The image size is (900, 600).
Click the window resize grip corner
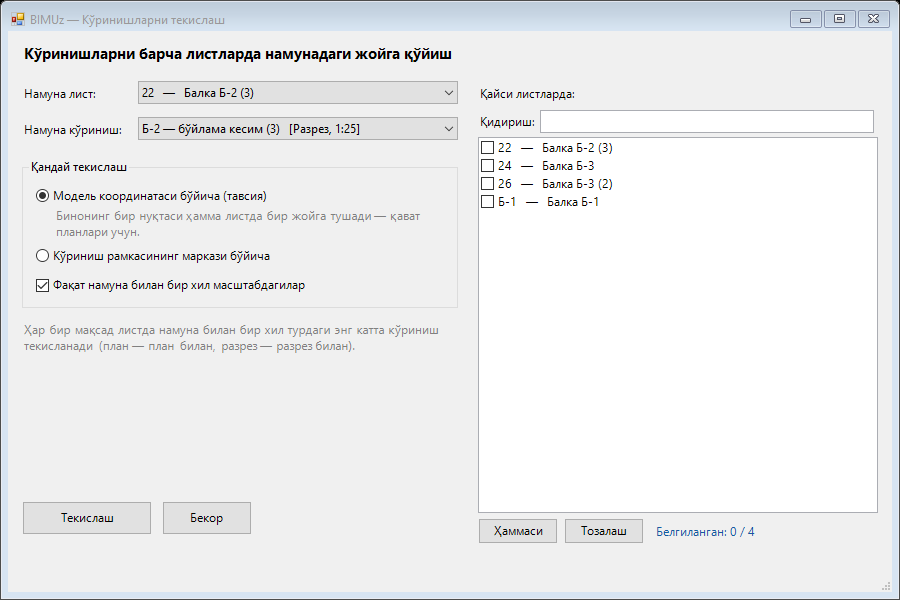pyautogui.click(x=886, y=586)
